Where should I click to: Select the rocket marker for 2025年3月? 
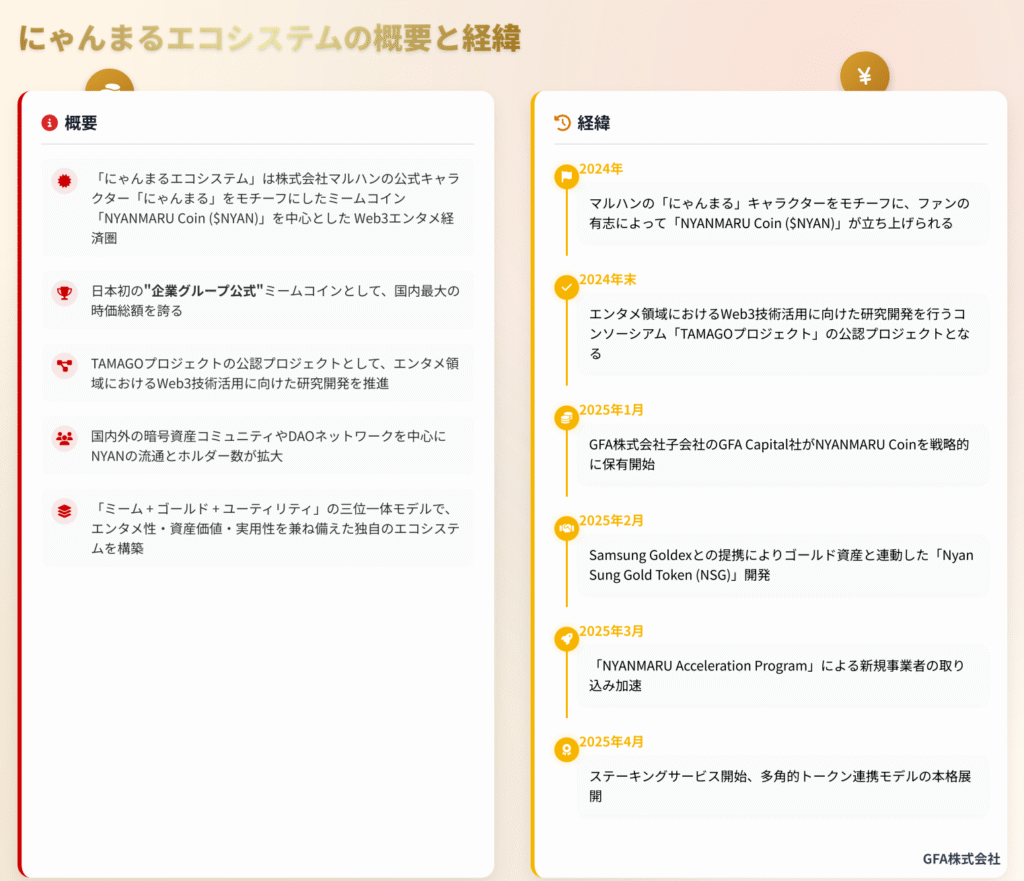[566, 638]
